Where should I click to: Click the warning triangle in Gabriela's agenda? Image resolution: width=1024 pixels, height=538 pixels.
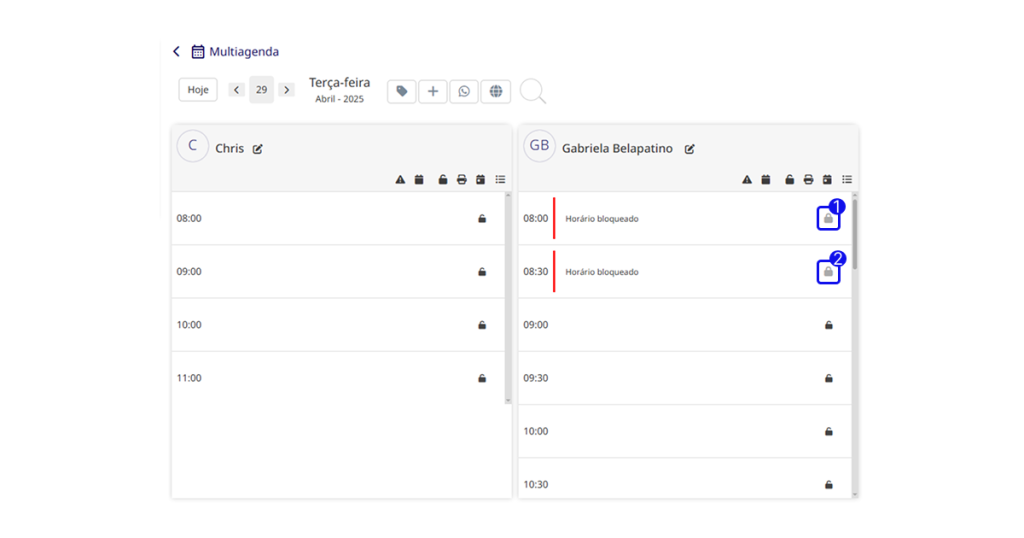(746, 180)
